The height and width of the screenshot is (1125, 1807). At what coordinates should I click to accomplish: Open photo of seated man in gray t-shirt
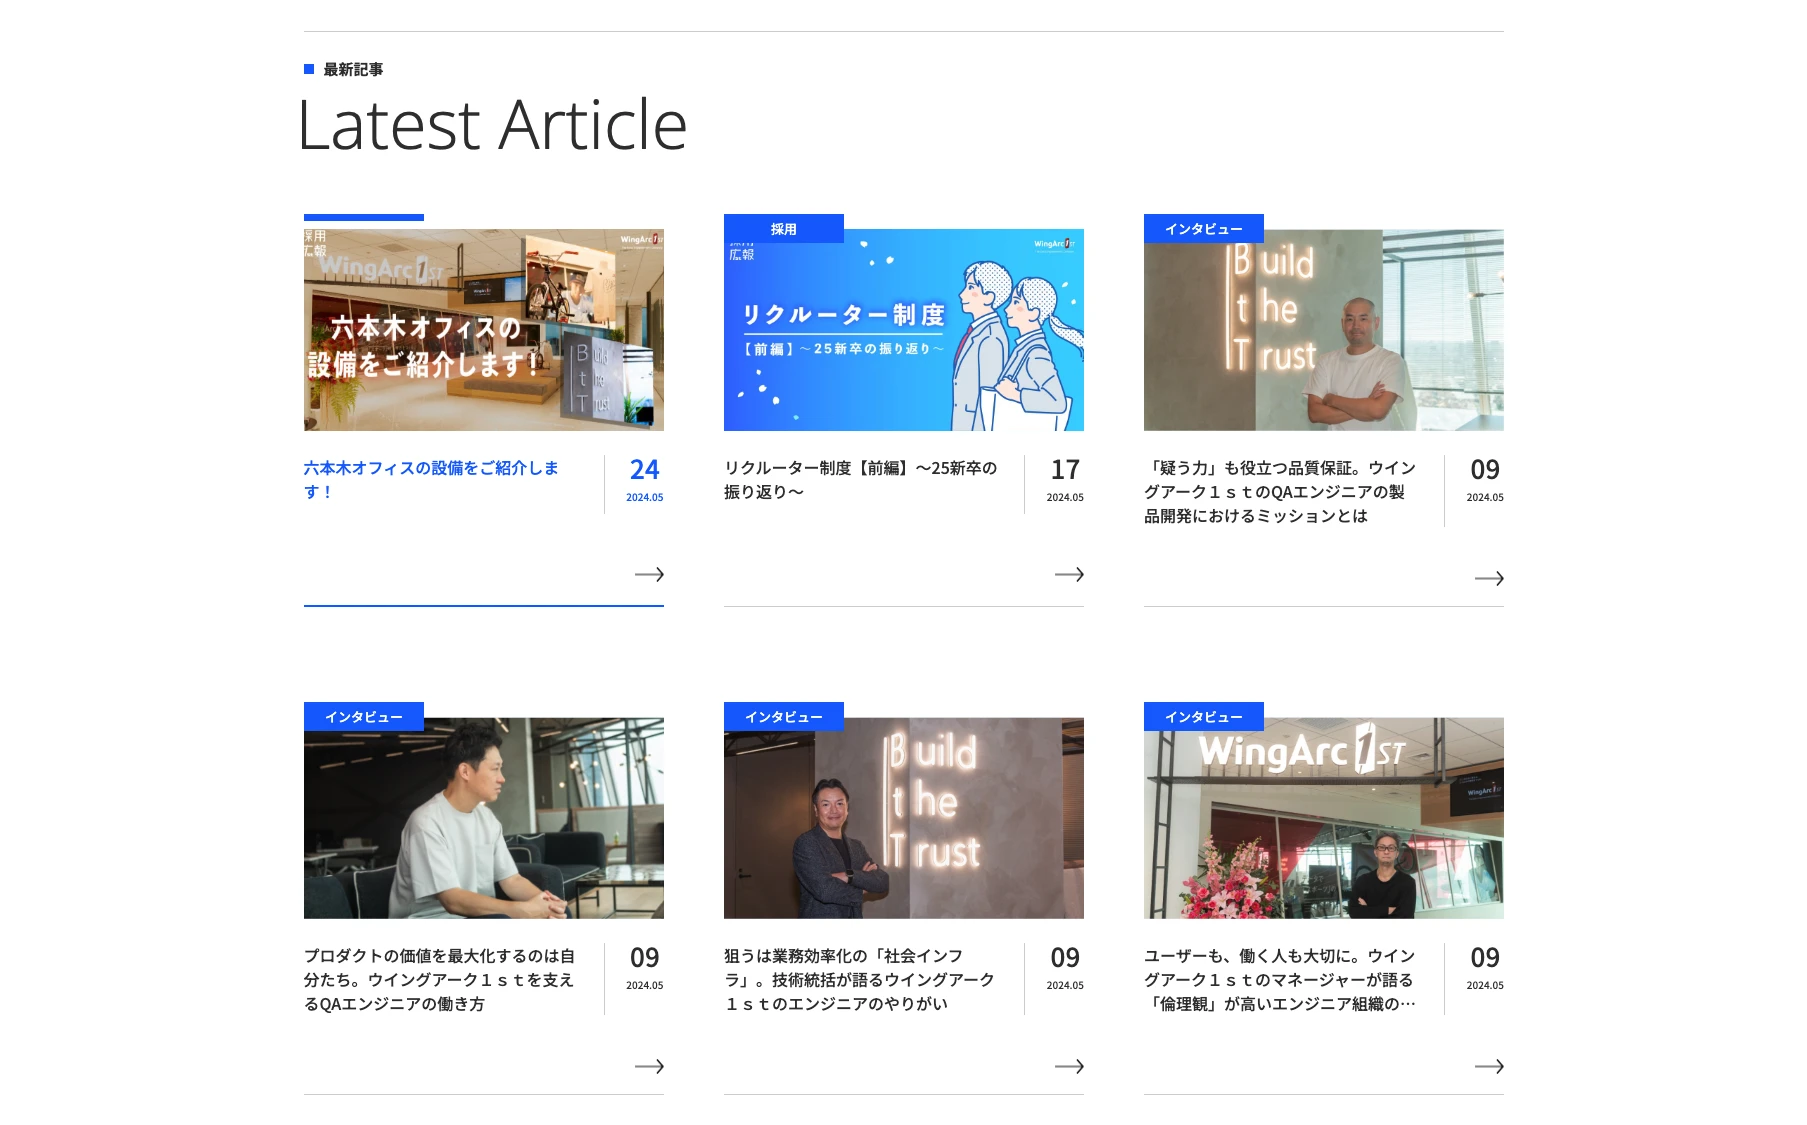[483, 818]
